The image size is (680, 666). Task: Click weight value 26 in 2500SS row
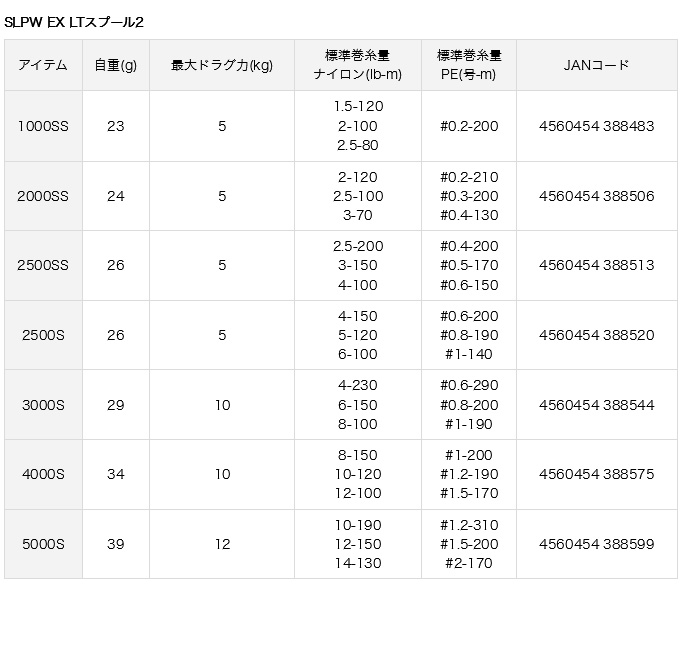click(116, 265)
